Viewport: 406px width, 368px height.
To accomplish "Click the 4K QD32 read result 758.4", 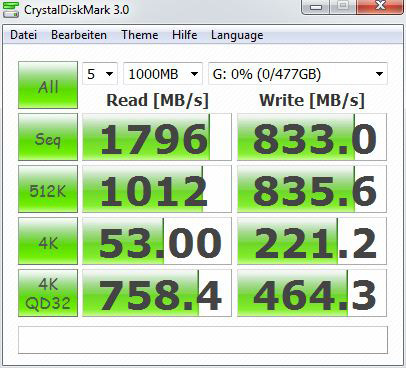I will click(157, 293).
